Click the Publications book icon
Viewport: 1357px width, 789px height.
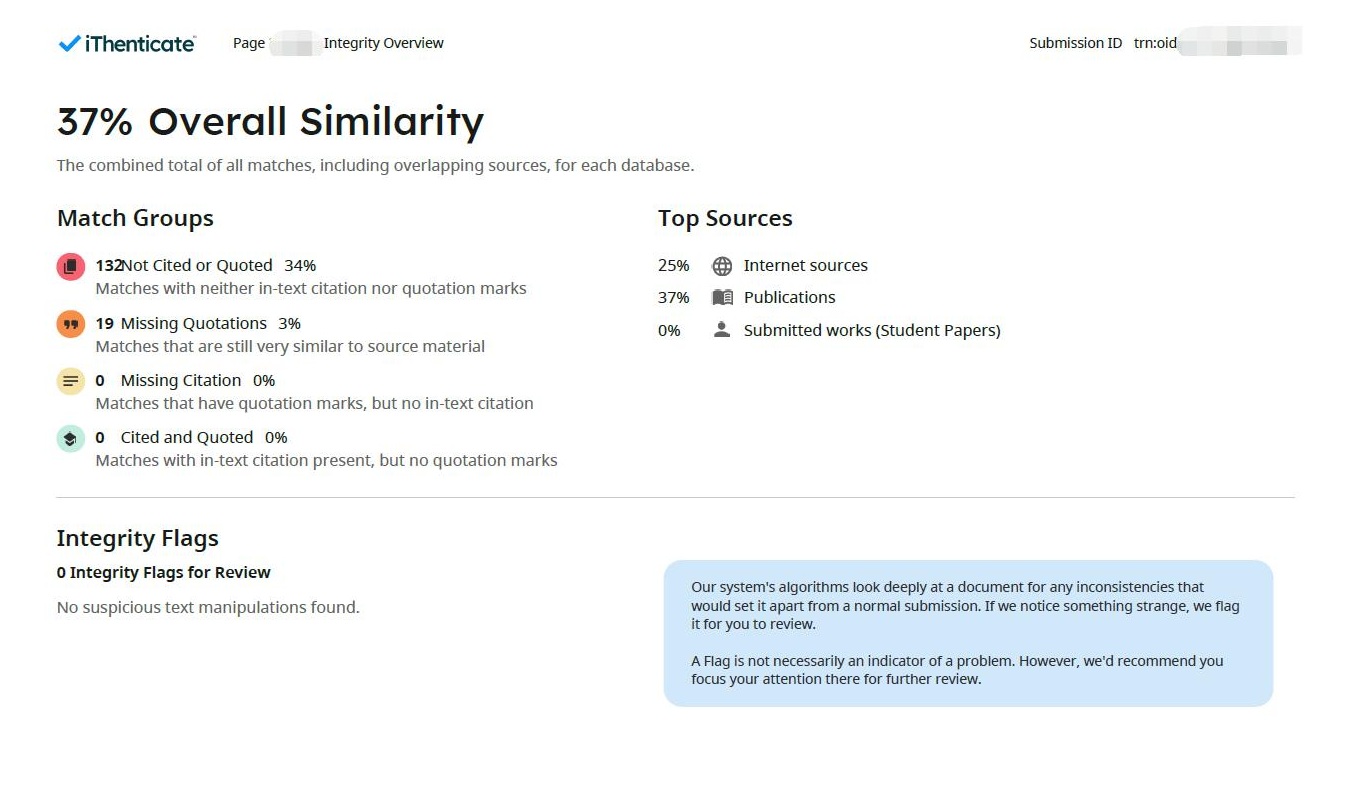pyautogui.click(x=722, y=298)
